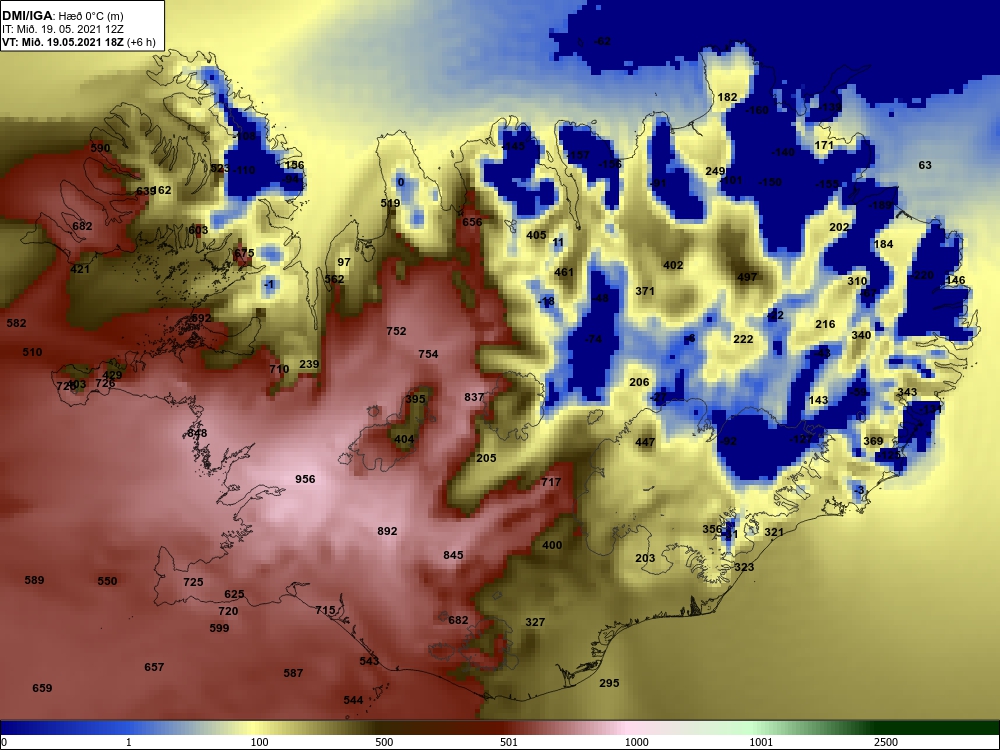
Task: Click the 837 value label
Action: 474,397
